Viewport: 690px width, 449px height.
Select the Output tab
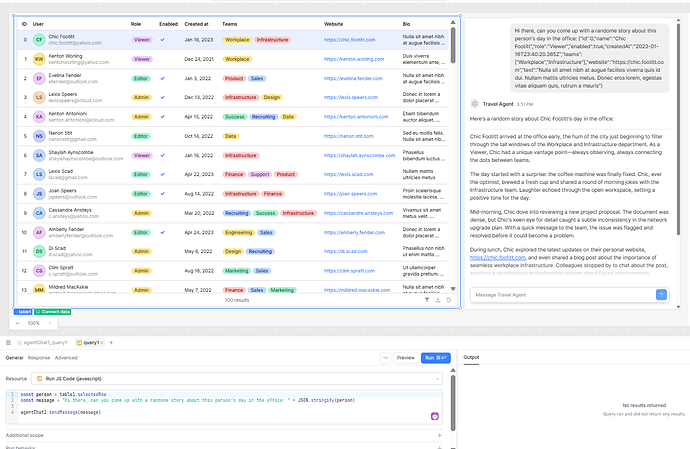(471, 357)
